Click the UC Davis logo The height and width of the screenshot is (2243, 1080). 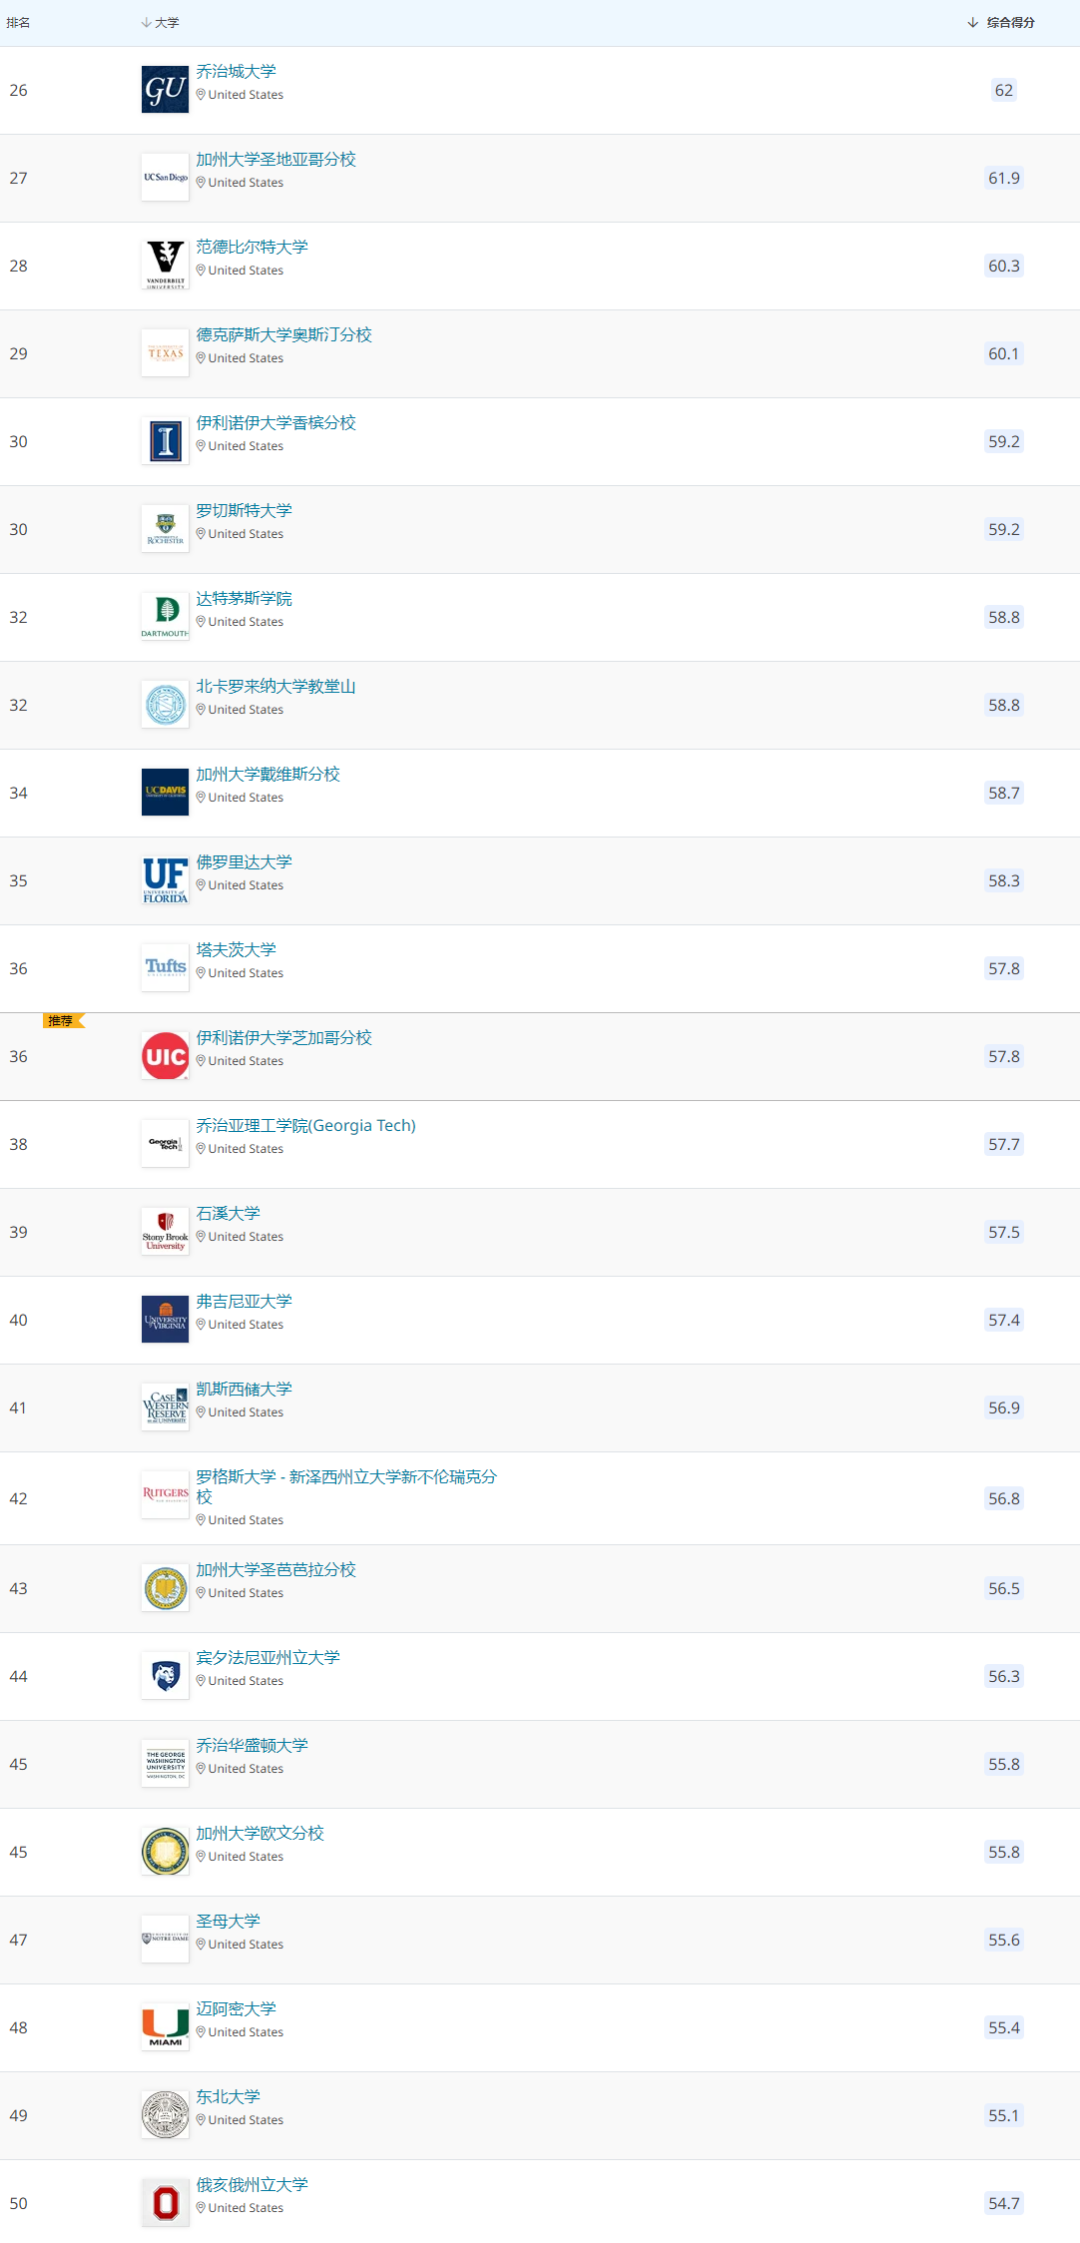click(165, 792)
